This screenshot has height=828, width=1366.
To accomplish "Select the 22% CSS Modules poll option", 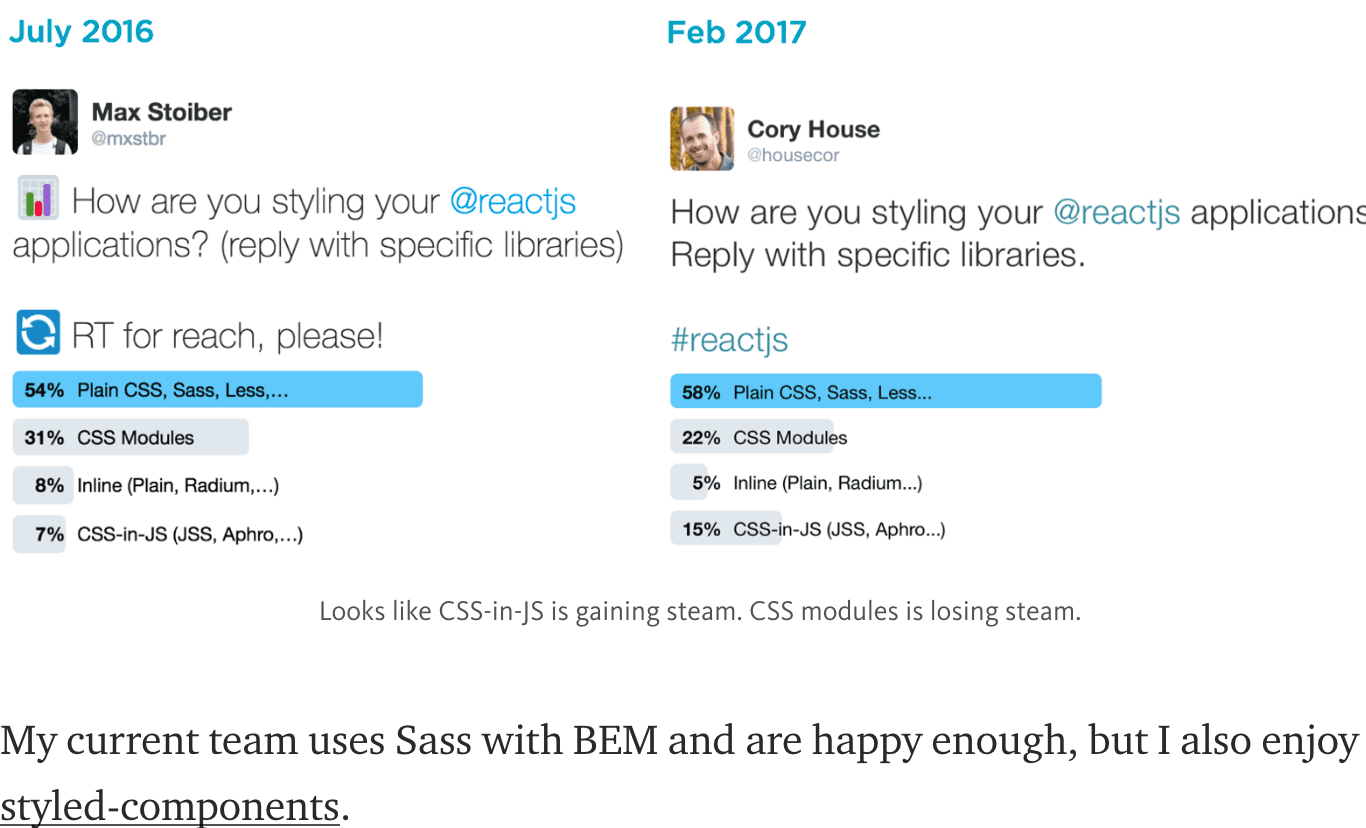I will click(x=760, y=437).
